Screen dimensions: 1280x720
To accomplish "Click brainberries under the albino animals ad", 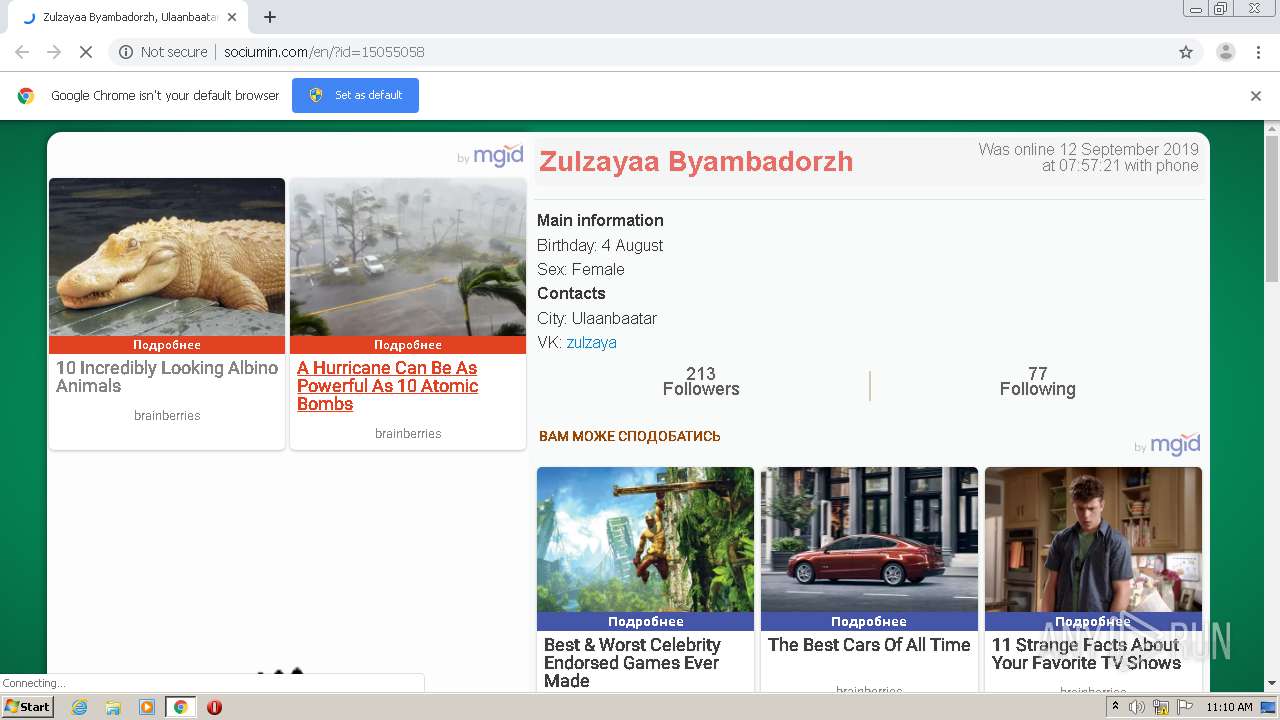I will click(x=167, y=416).
